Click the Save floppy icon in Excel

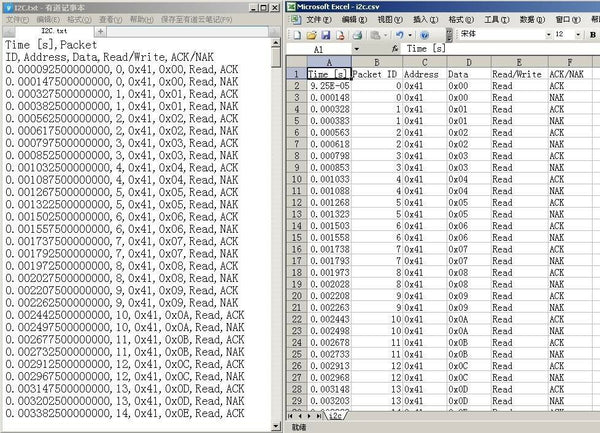point(326,35)
